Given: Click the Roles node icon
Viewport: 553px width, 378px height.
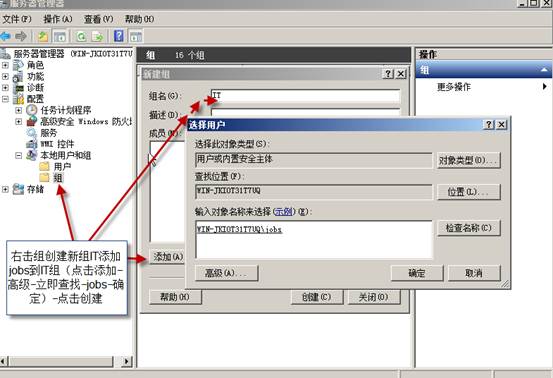Looking at the screenshot, I should click(18, 65).
